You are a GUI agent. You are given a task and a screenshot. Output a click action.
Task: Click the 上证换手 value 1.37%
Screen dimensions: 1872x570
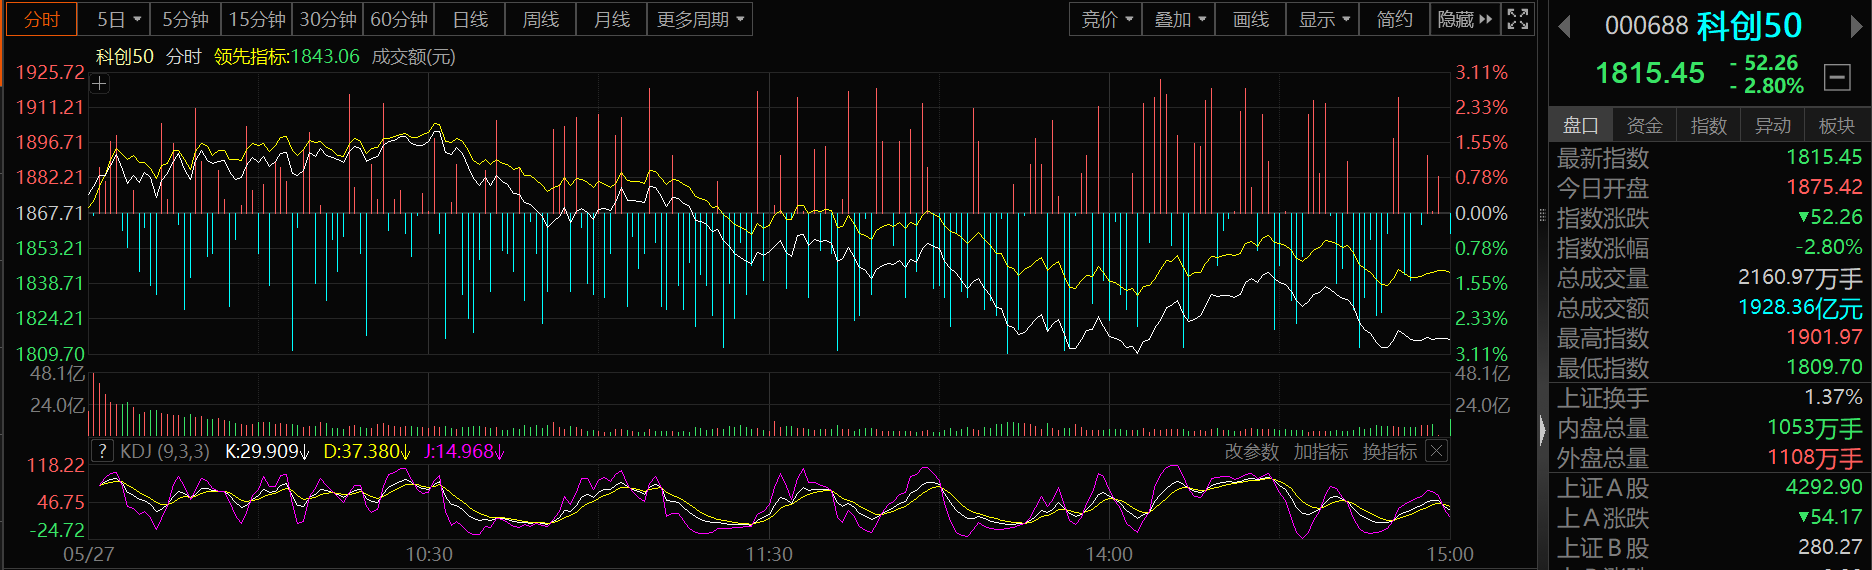1833,397
